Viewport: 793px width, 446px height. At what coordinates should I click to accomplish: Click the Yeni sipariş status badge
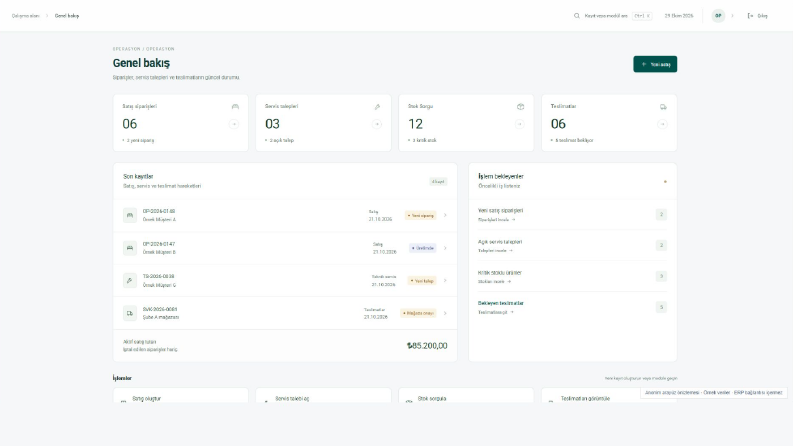point(421,215)
